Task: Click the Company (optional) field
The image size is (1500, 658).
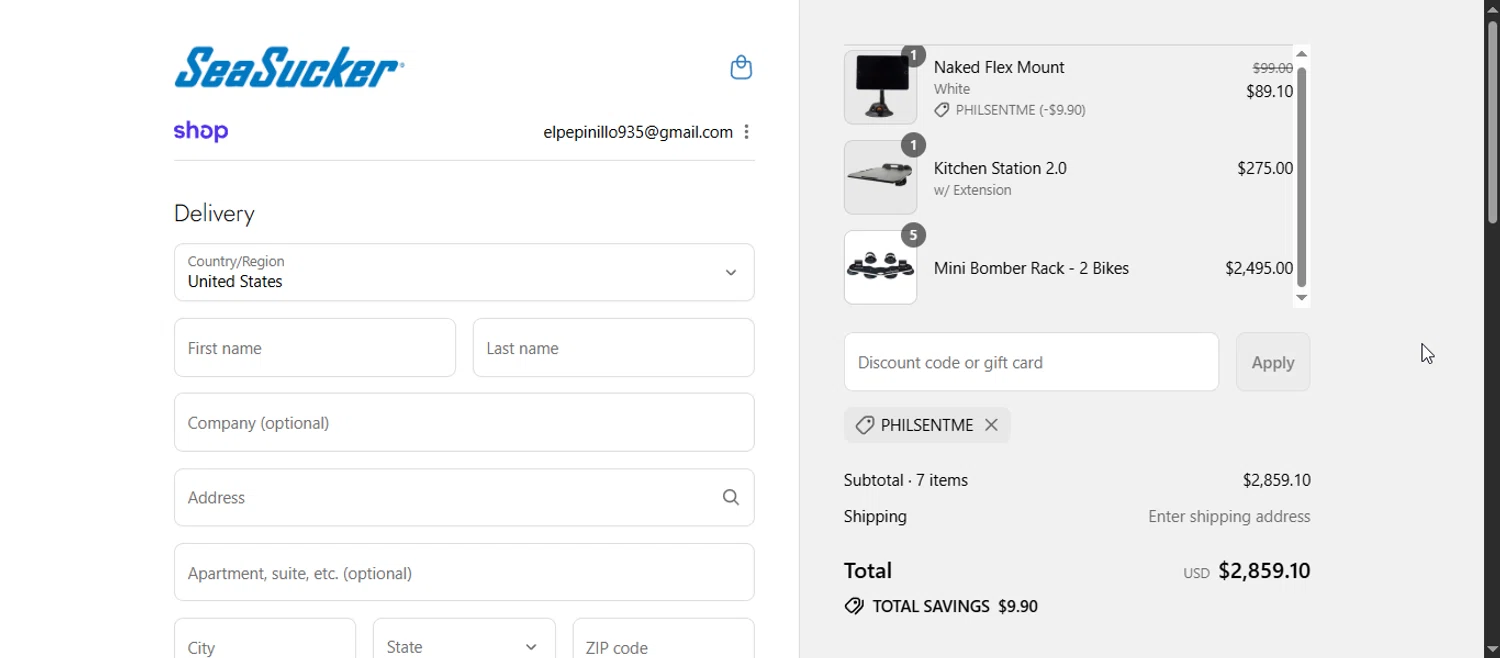Action: pos(464,422)
